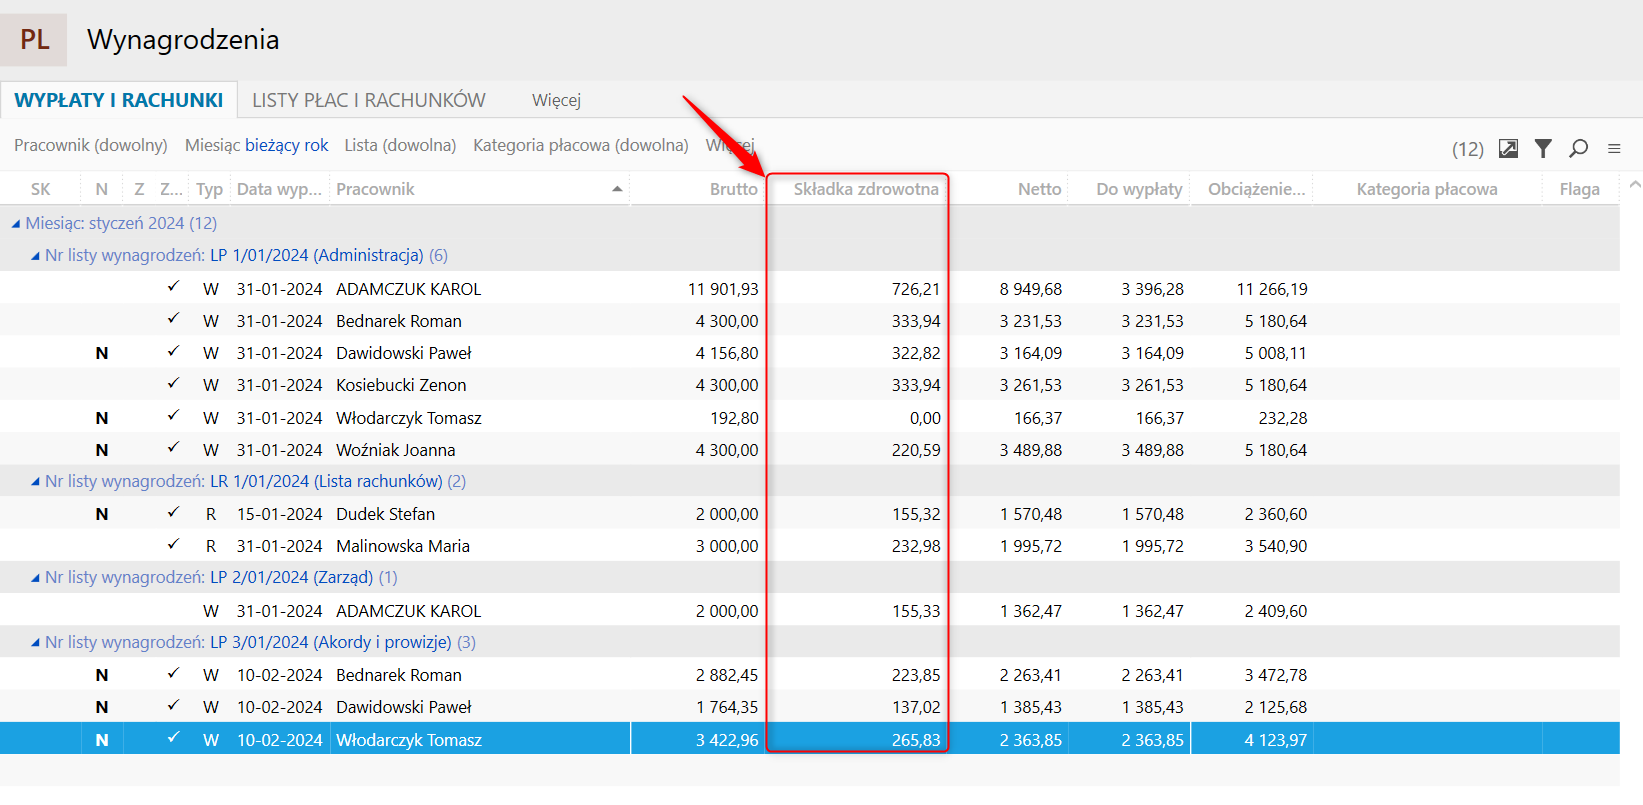This screenshot has width=1643, height=805.
Task: Collapse LP 3/01/2024 (Akordy i prowizje) group
Action: click(36, 643)
